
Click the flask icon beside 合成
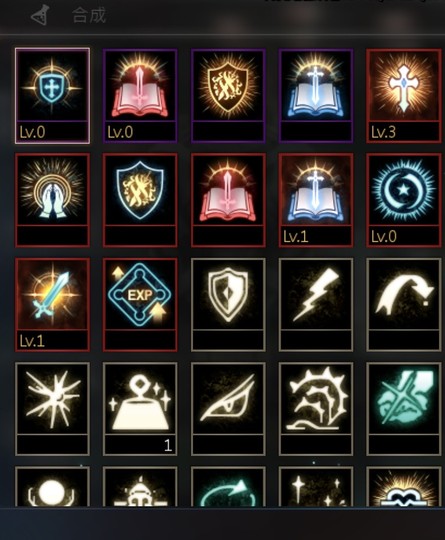pos(40,16)
